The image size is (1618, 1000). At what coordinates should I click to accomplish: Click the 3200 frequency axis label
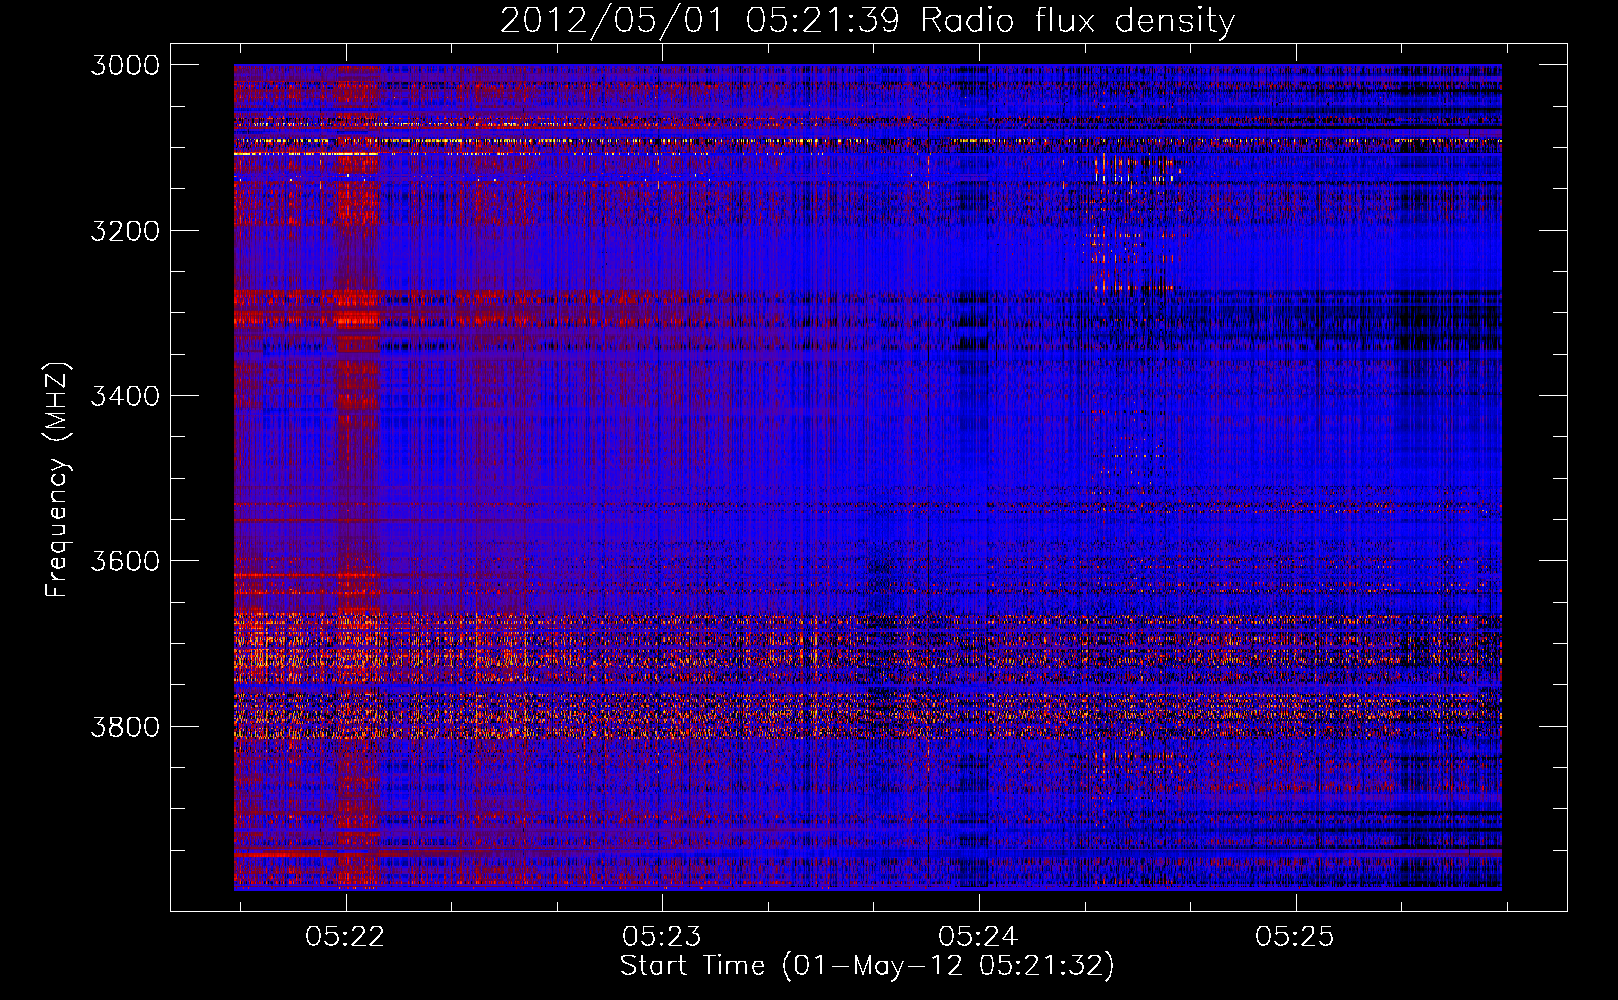click(x=124, y=231)
